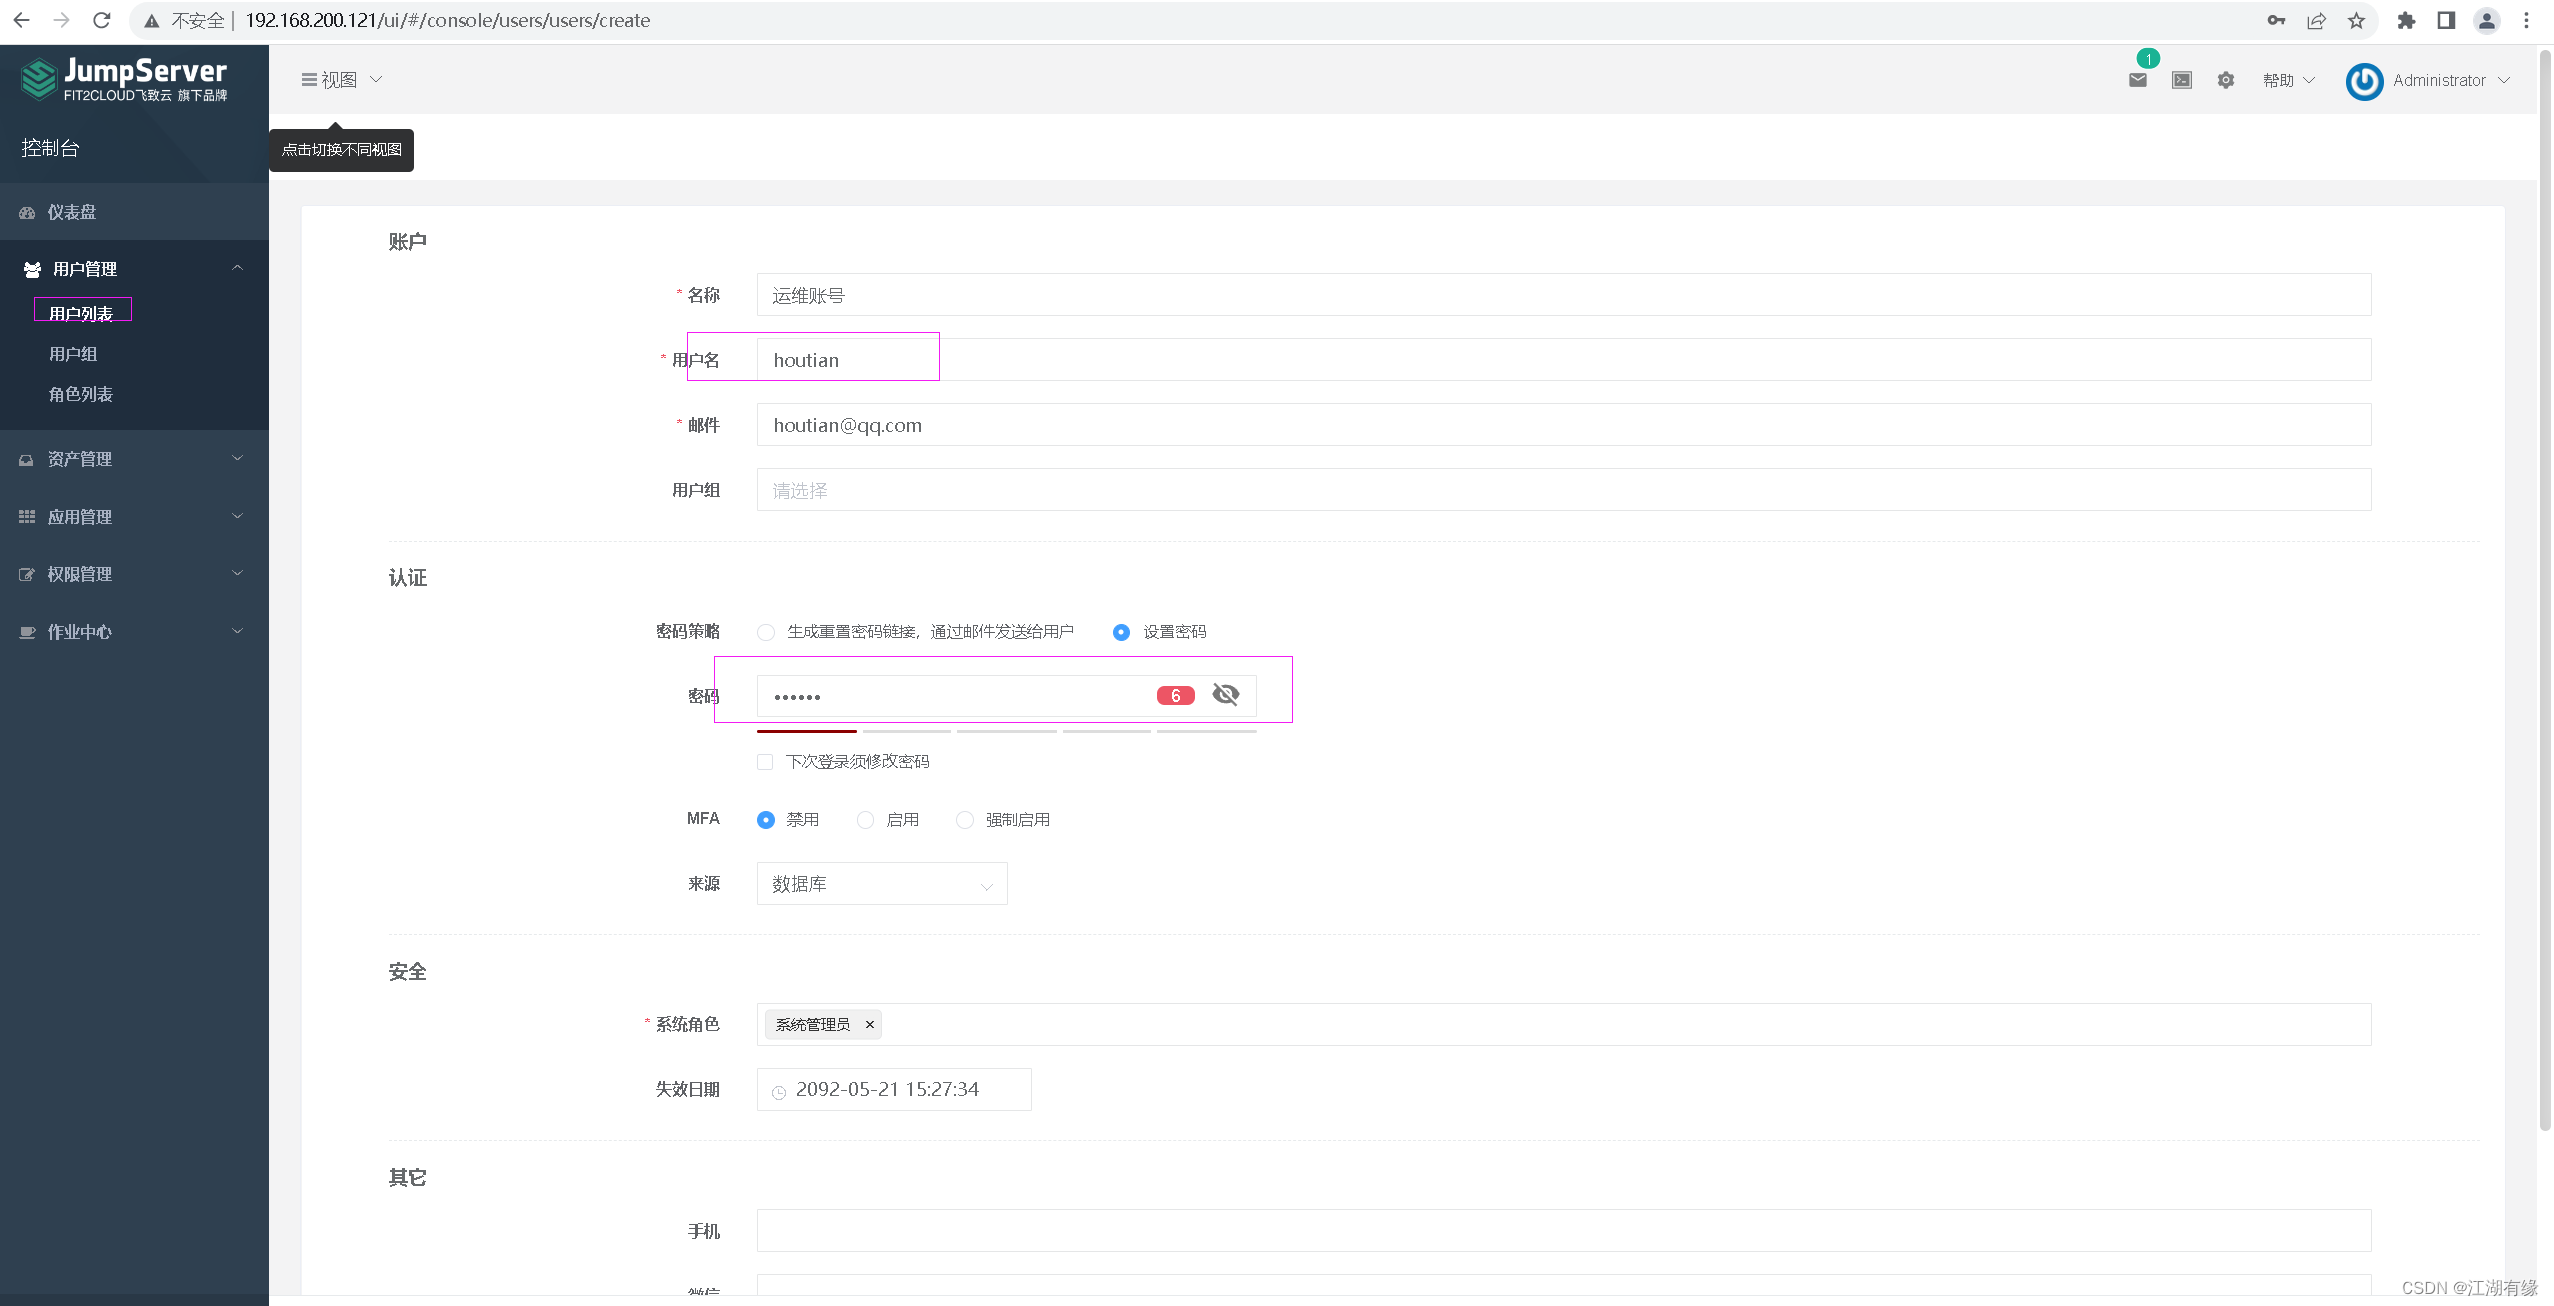The height and width of the screenshot is (1306, 2554).
Task: Toggle password visibility eye icon
Action: pos(1225,694)
